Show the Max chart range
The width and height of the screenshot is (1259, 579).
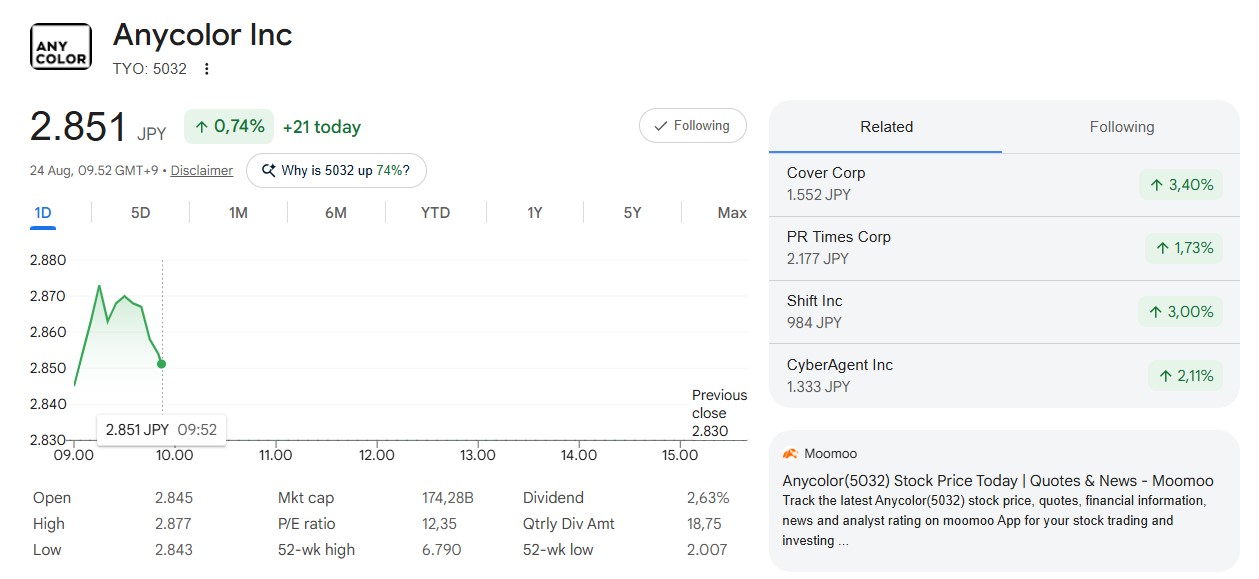[732, 213]
